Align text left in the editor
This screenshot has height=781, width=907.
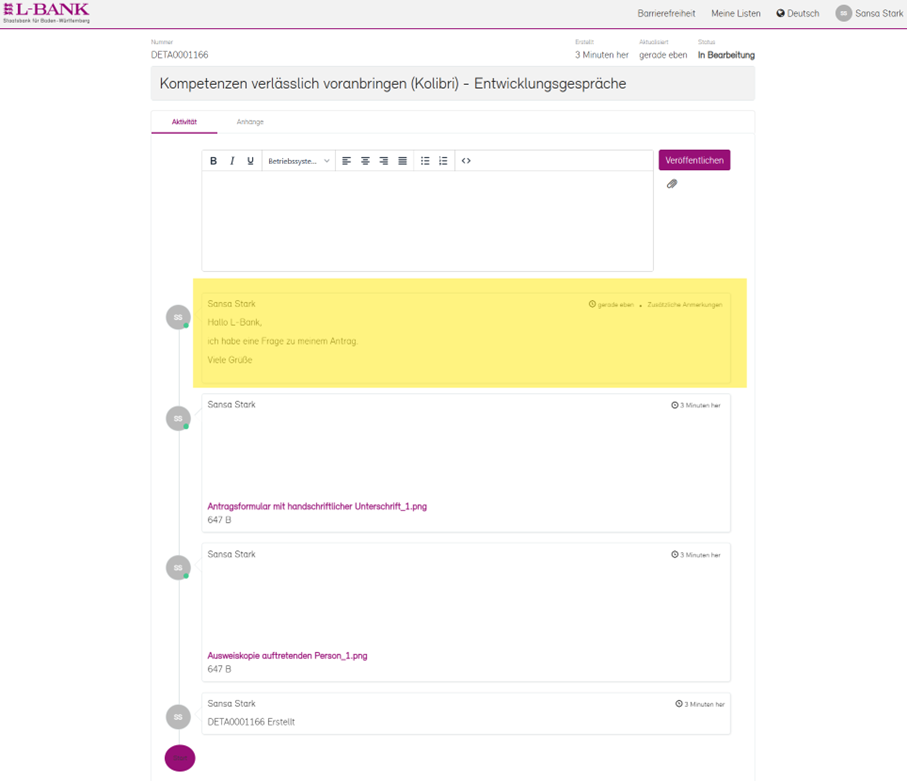347,161
